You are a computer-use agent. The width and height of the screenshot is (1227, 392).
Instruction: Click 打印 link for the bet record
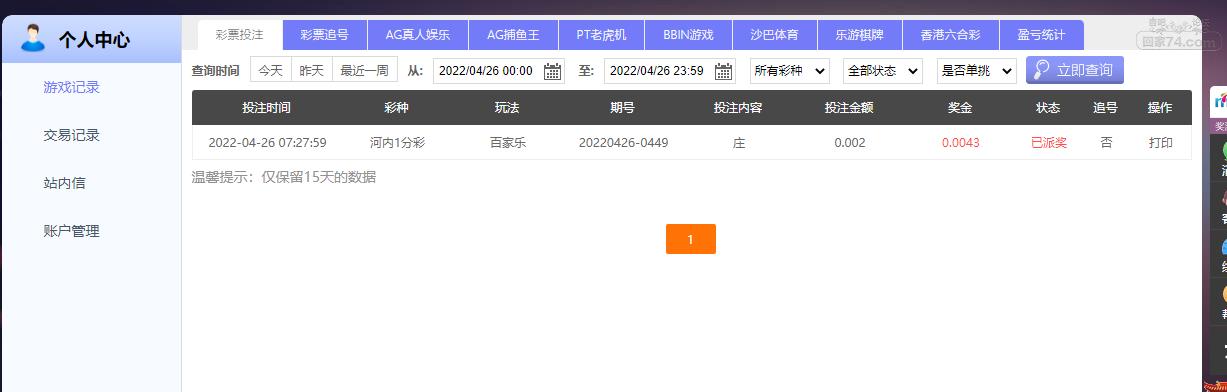pyautogui.click(x=1160, y=143)
